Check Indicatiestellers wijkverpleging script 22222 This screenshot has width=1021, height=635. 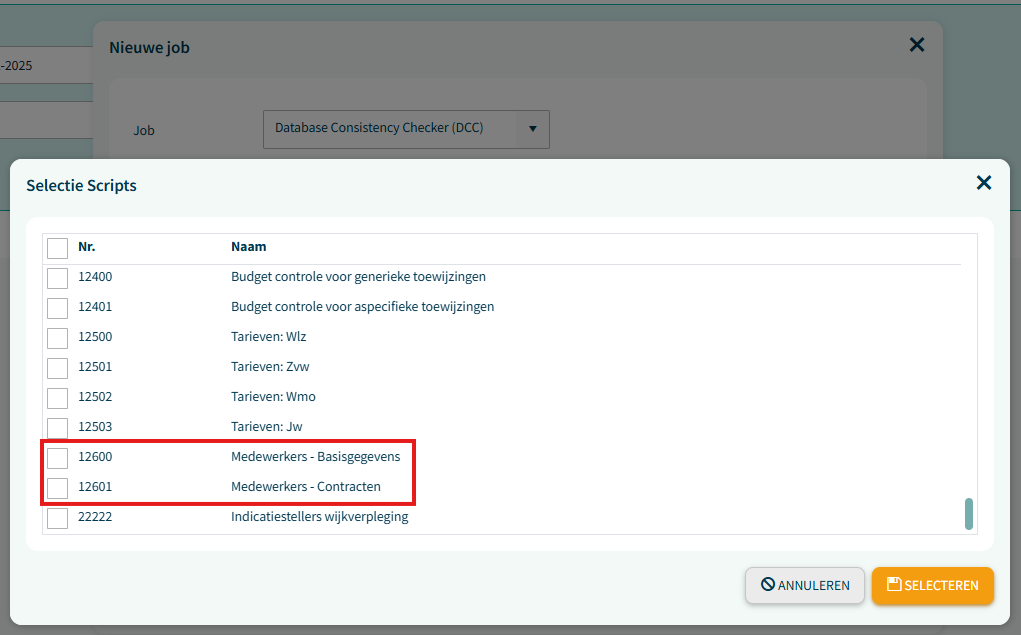pos(58,517)
